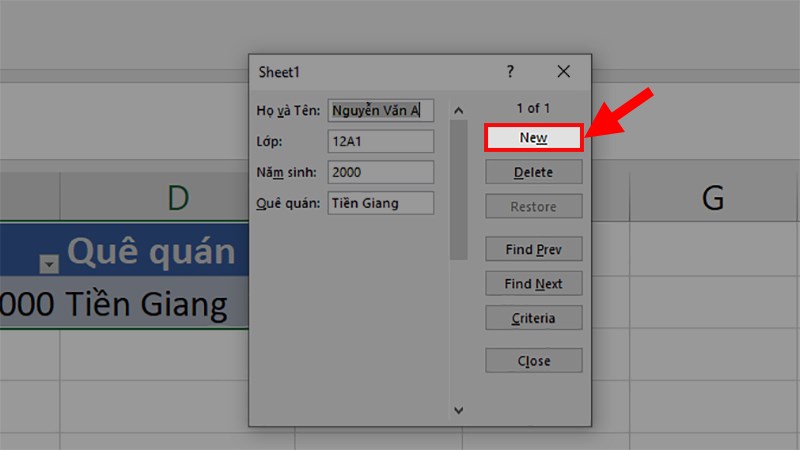Go to previous record with Find Prev
800x450 pixels.
[x=533, y=249]
